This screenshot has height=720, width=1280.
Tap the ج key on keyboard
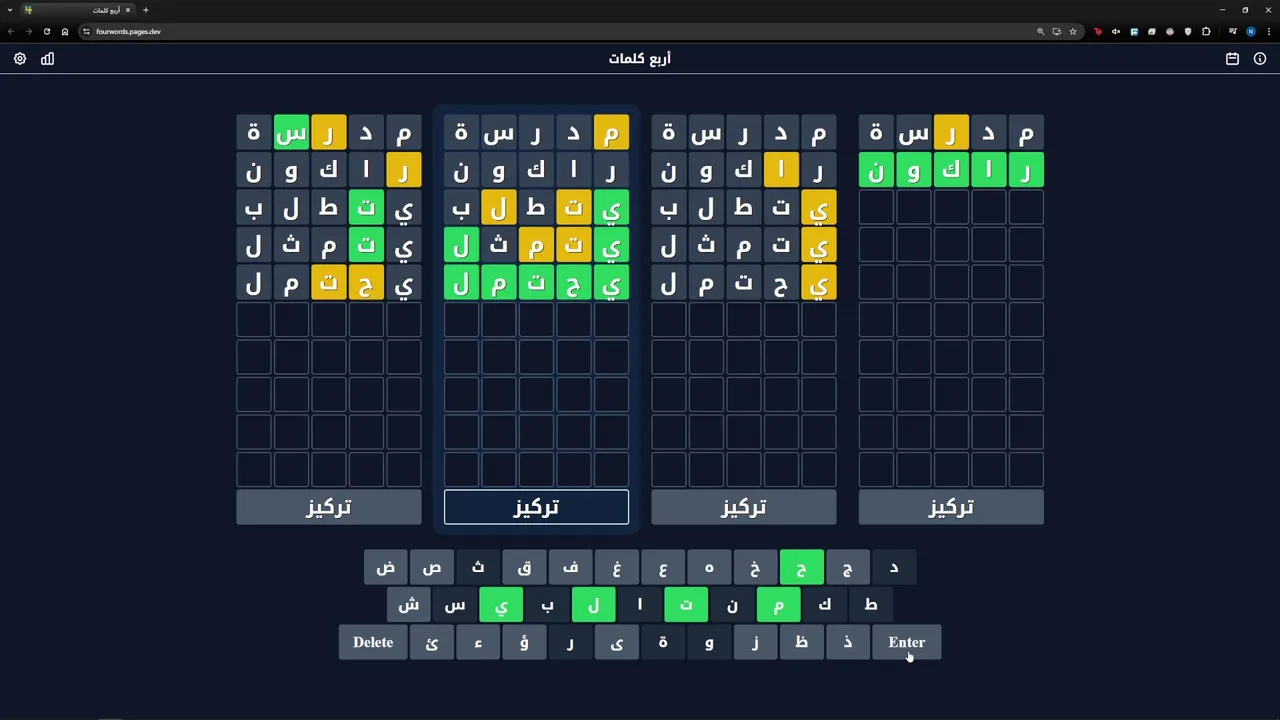[x=847, y=567]
